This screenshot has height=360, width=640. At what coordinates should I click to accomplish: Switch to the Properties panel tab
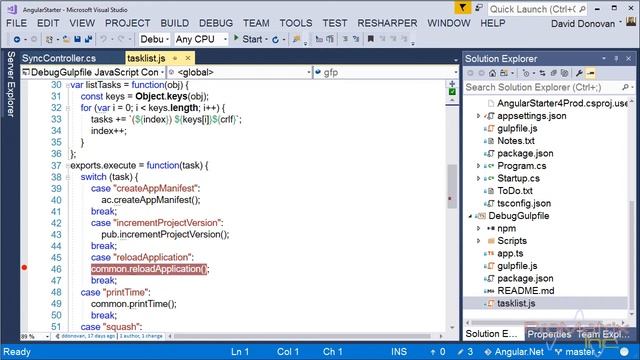(x=549, y=334)
